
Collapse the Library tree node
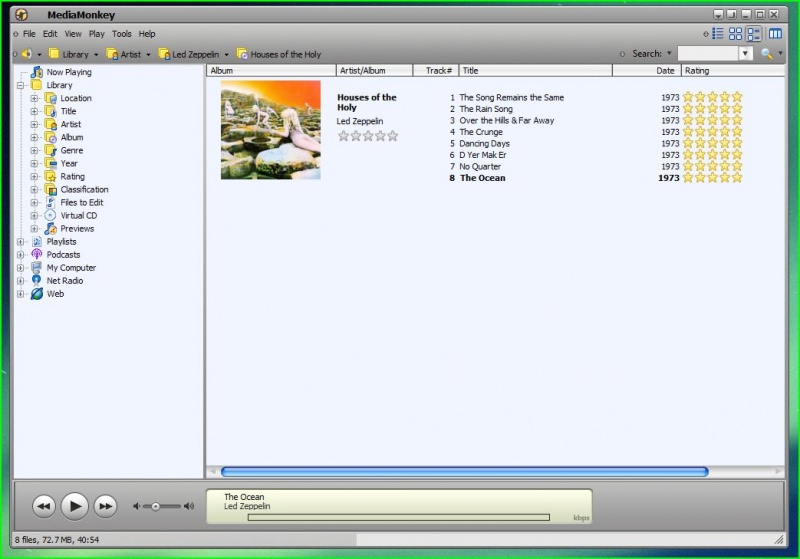tap(21, 86)
